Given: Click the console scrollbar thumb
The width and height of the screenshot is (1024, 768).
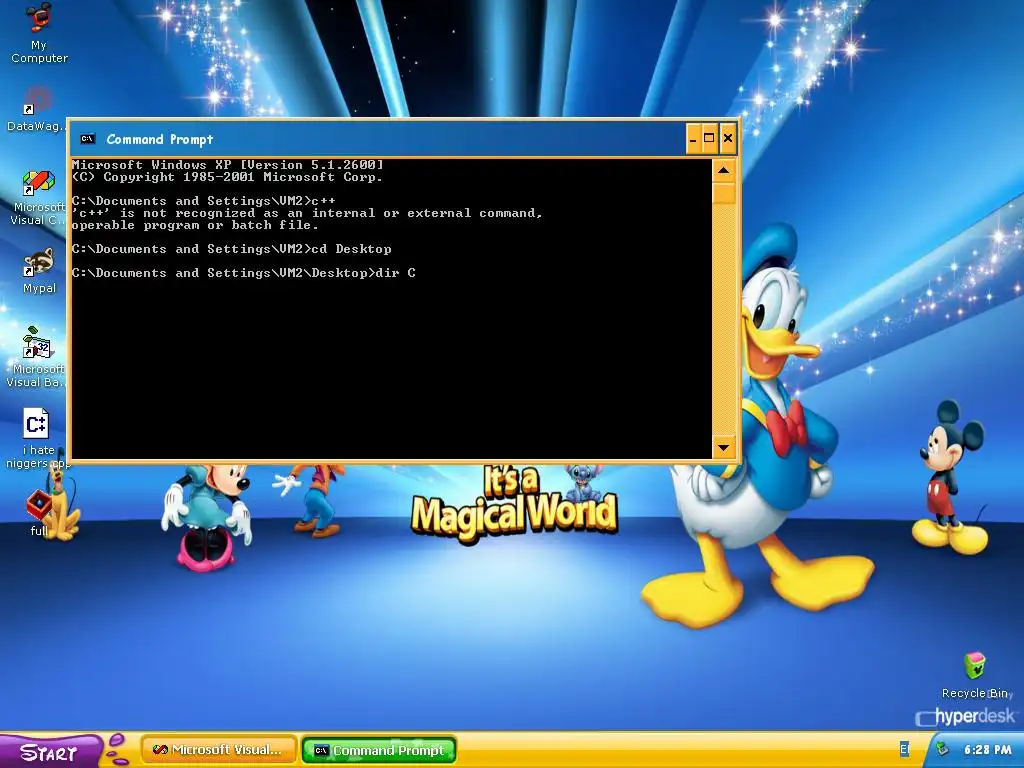Looking at the screenshot, I should point(724,194).
